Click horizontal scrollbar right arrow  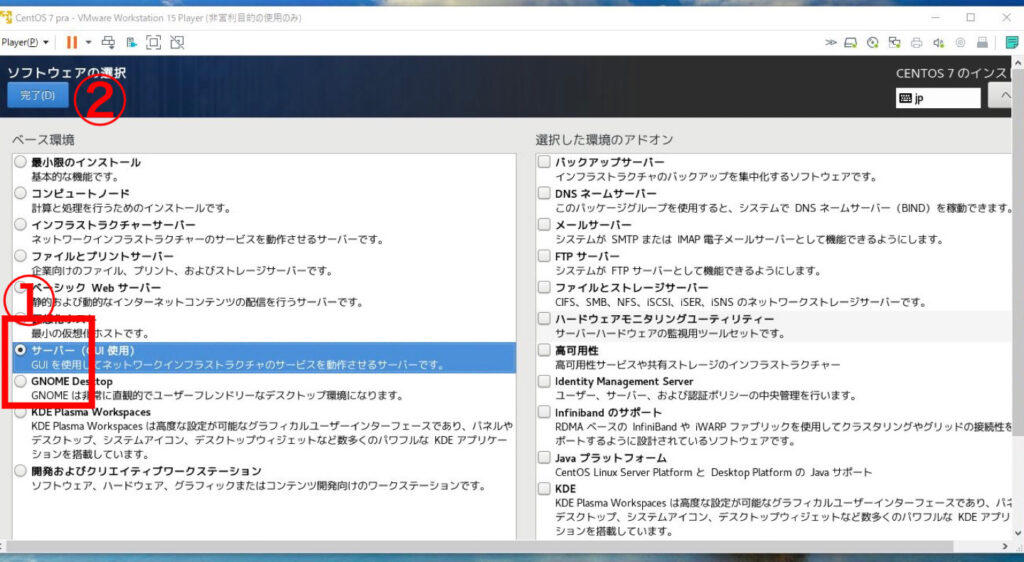tap(1005, 546)
